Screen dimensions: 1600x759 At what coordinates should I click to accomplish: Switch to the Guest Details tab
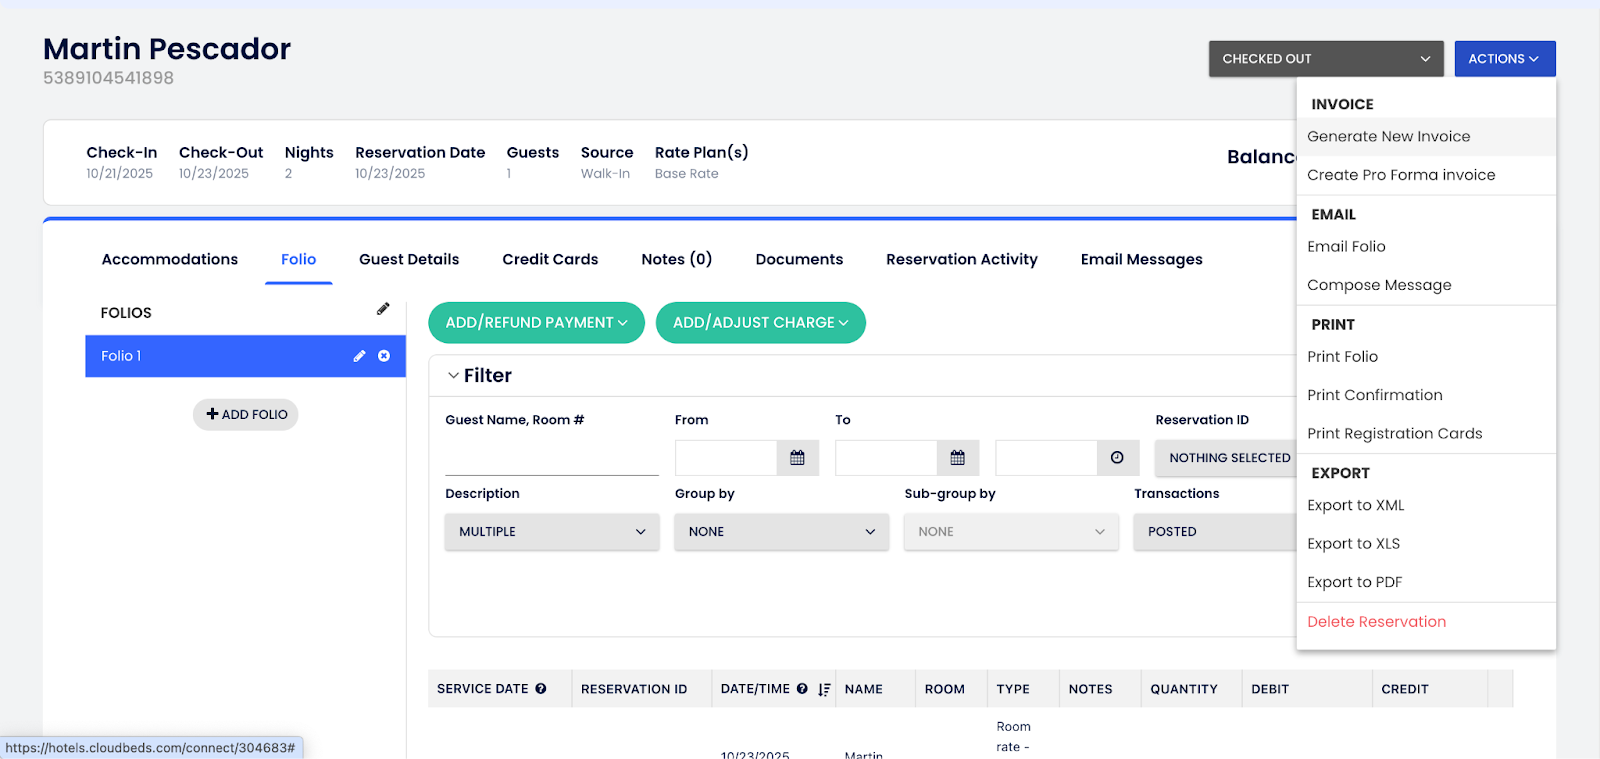409,259
